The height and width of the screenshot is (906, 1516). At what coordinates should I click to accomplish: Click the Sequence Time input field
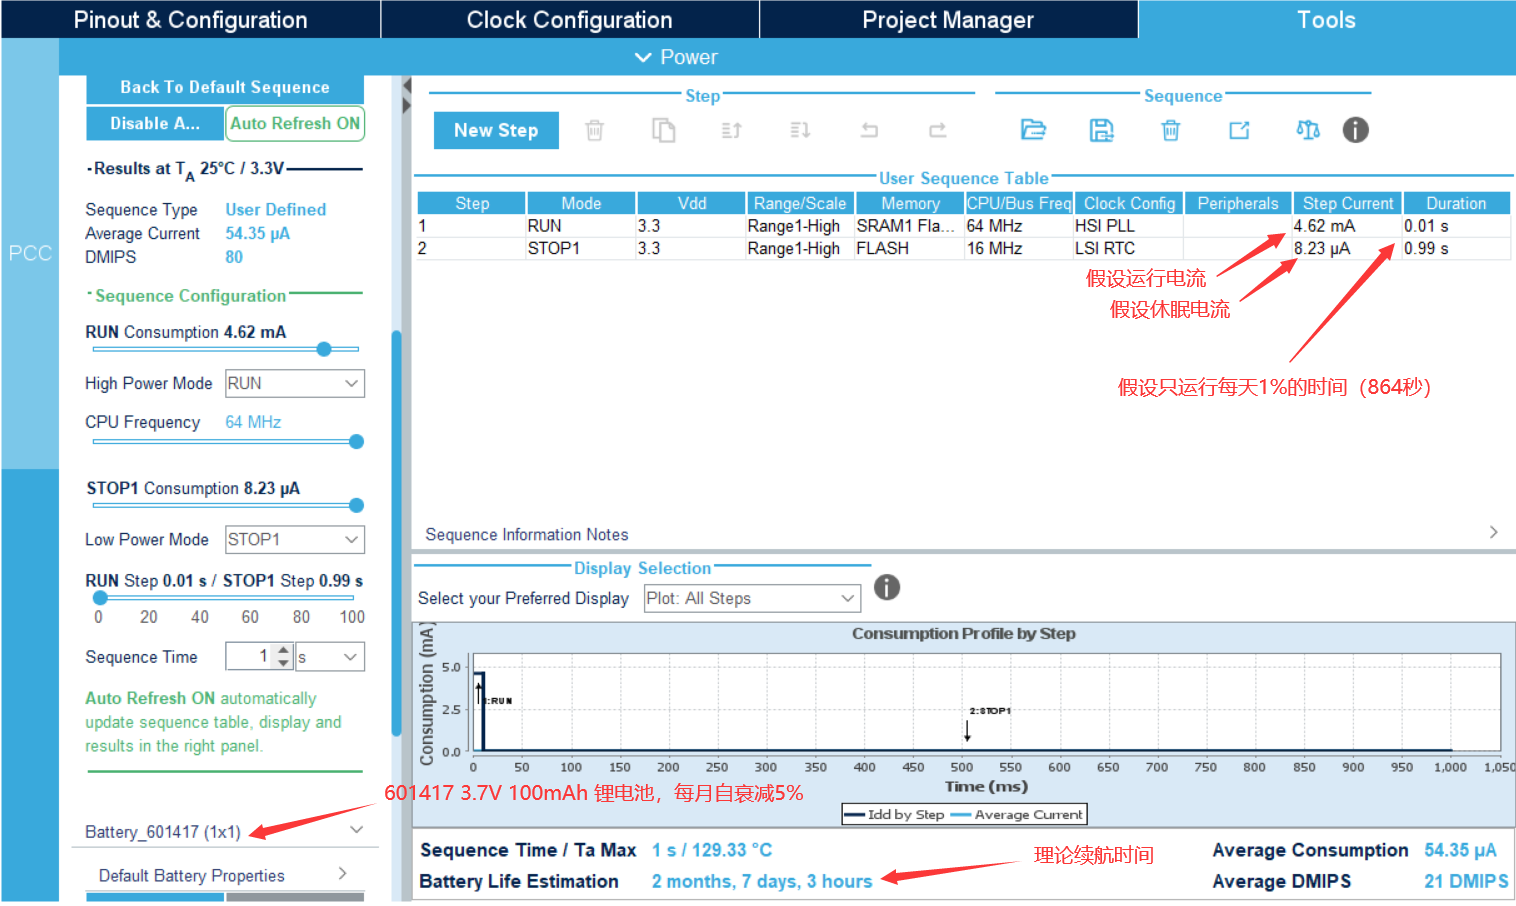pyautogui.click(x=250, y=657)
